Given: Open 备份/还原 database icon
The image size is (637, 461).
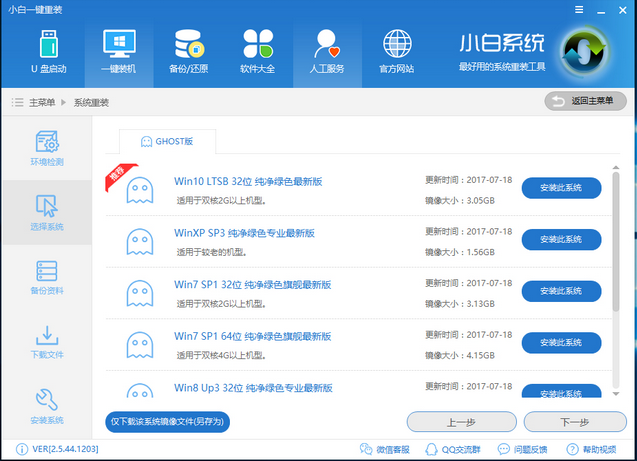Looking at the screenshot, I should tap(189, 43).
